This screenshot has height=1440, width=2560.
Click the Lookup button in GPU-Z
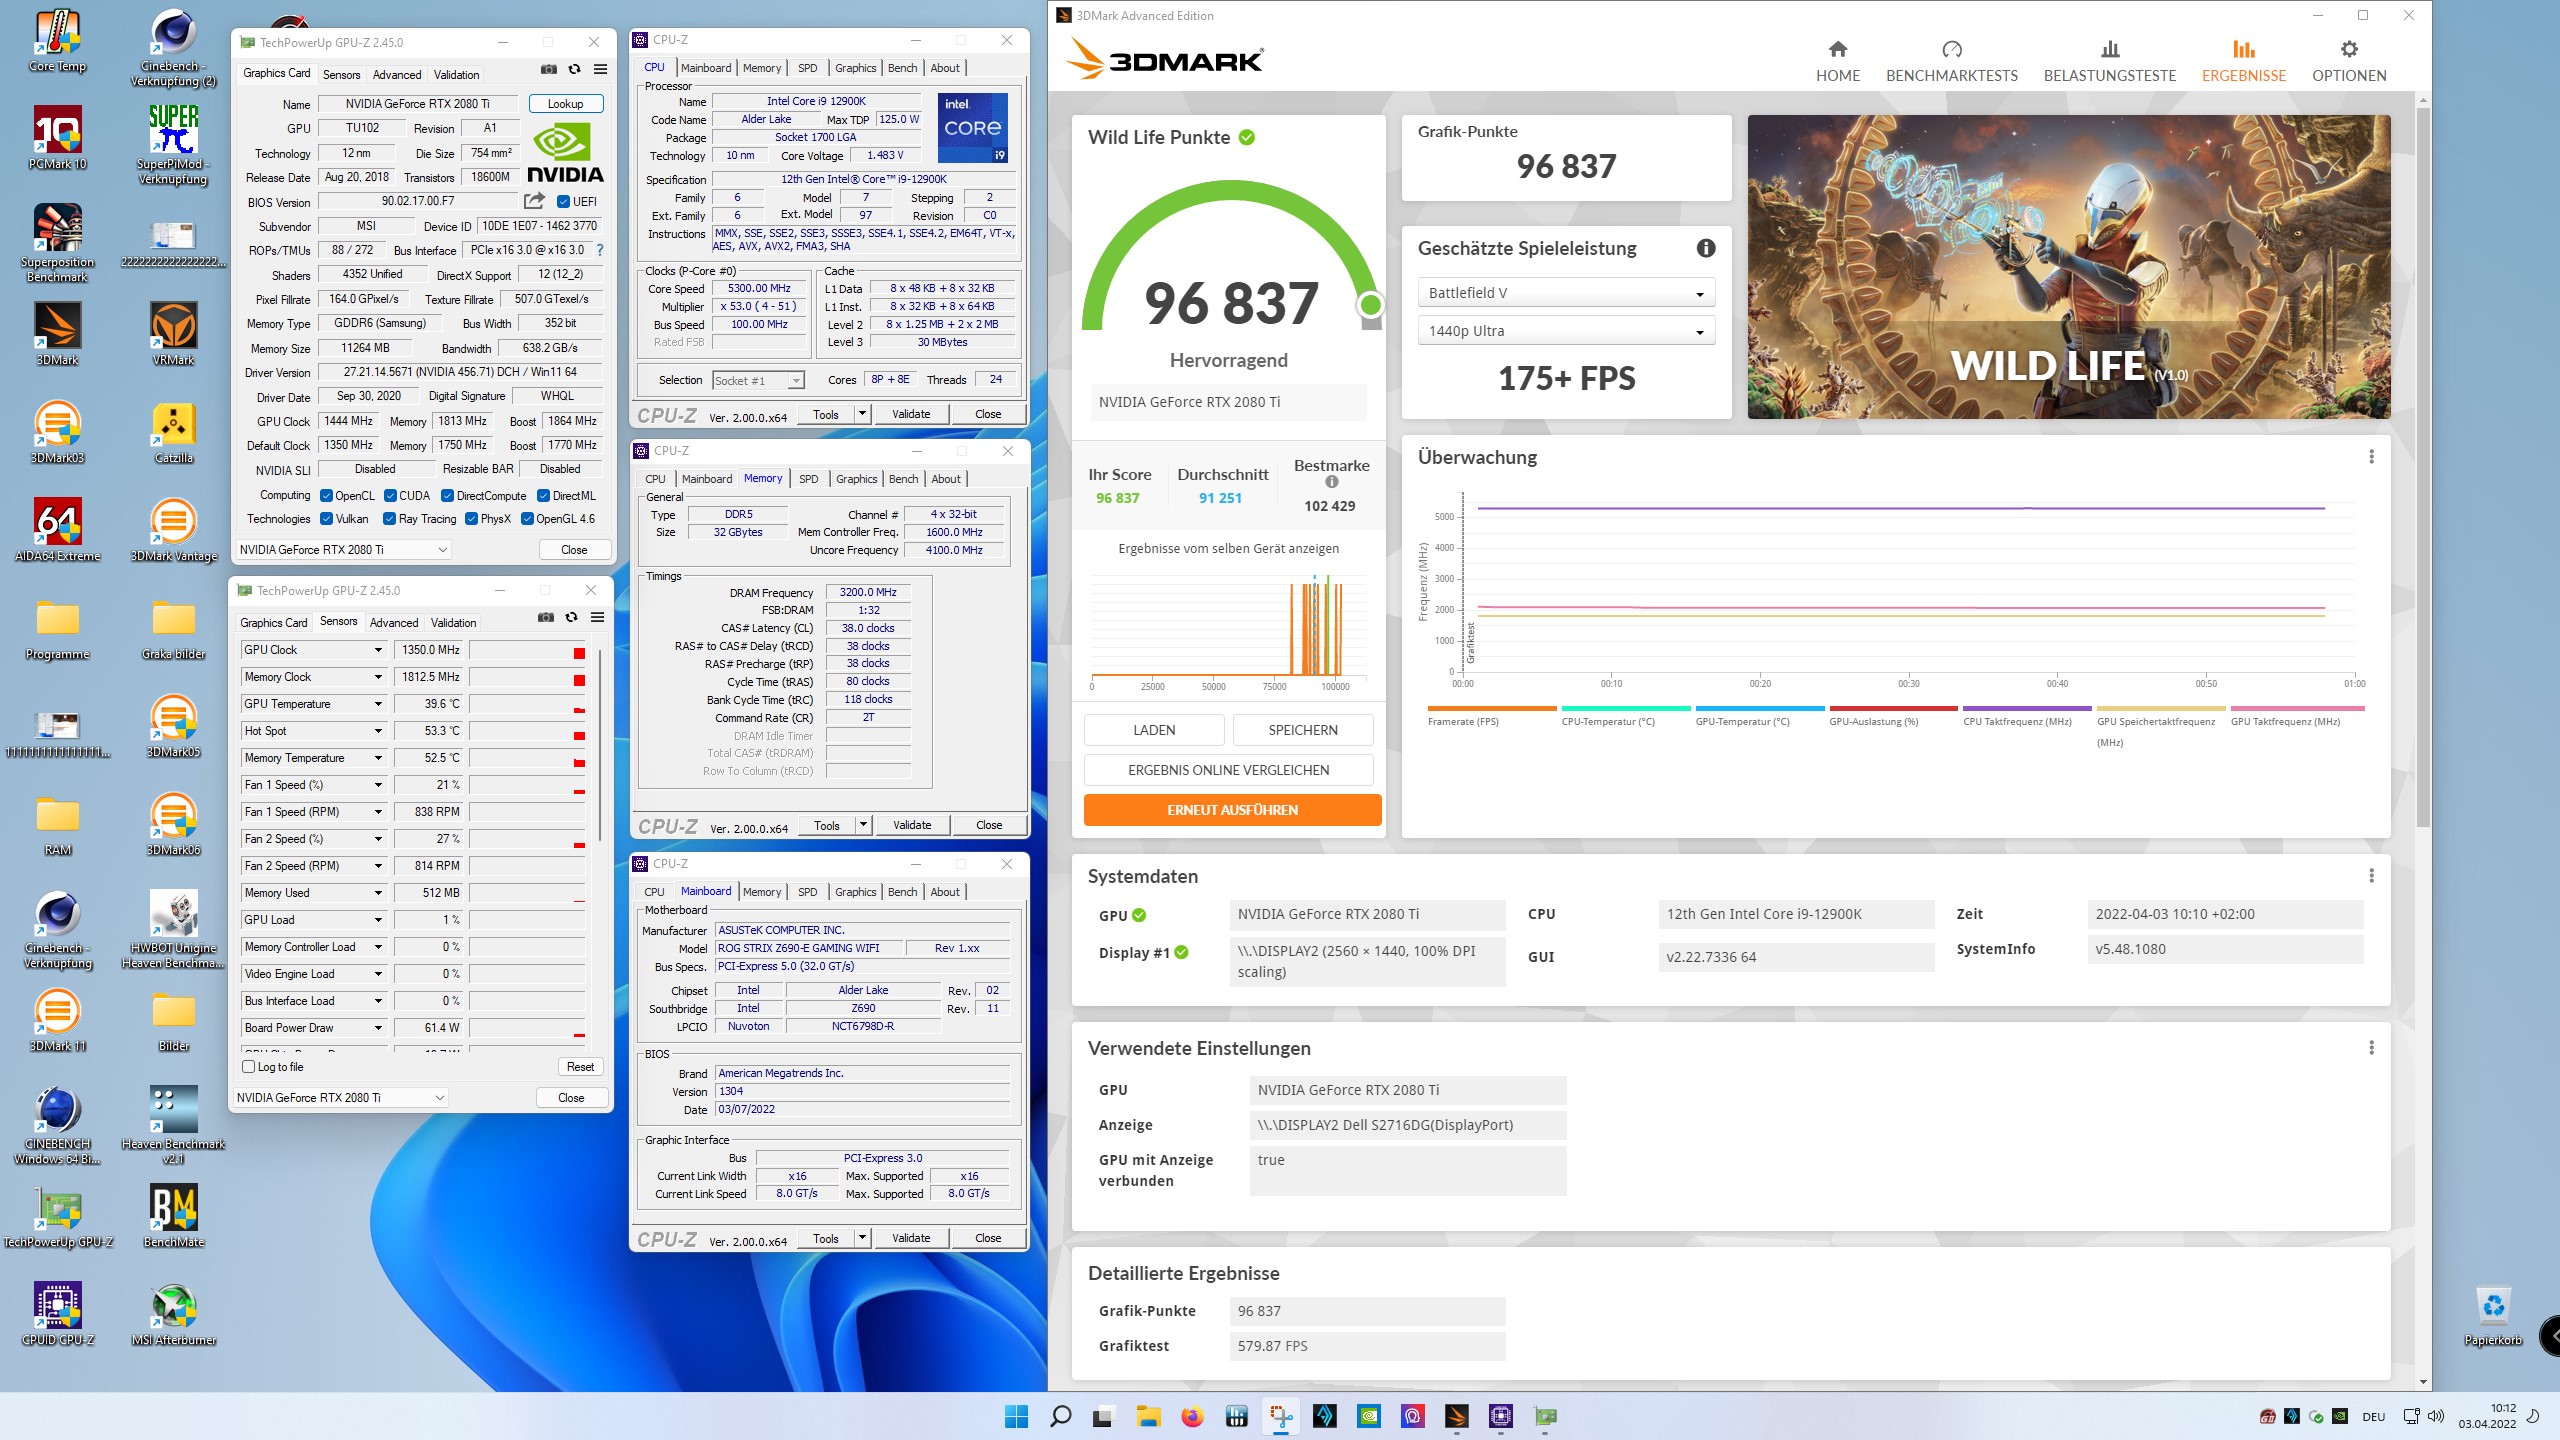tap(565, 104)
